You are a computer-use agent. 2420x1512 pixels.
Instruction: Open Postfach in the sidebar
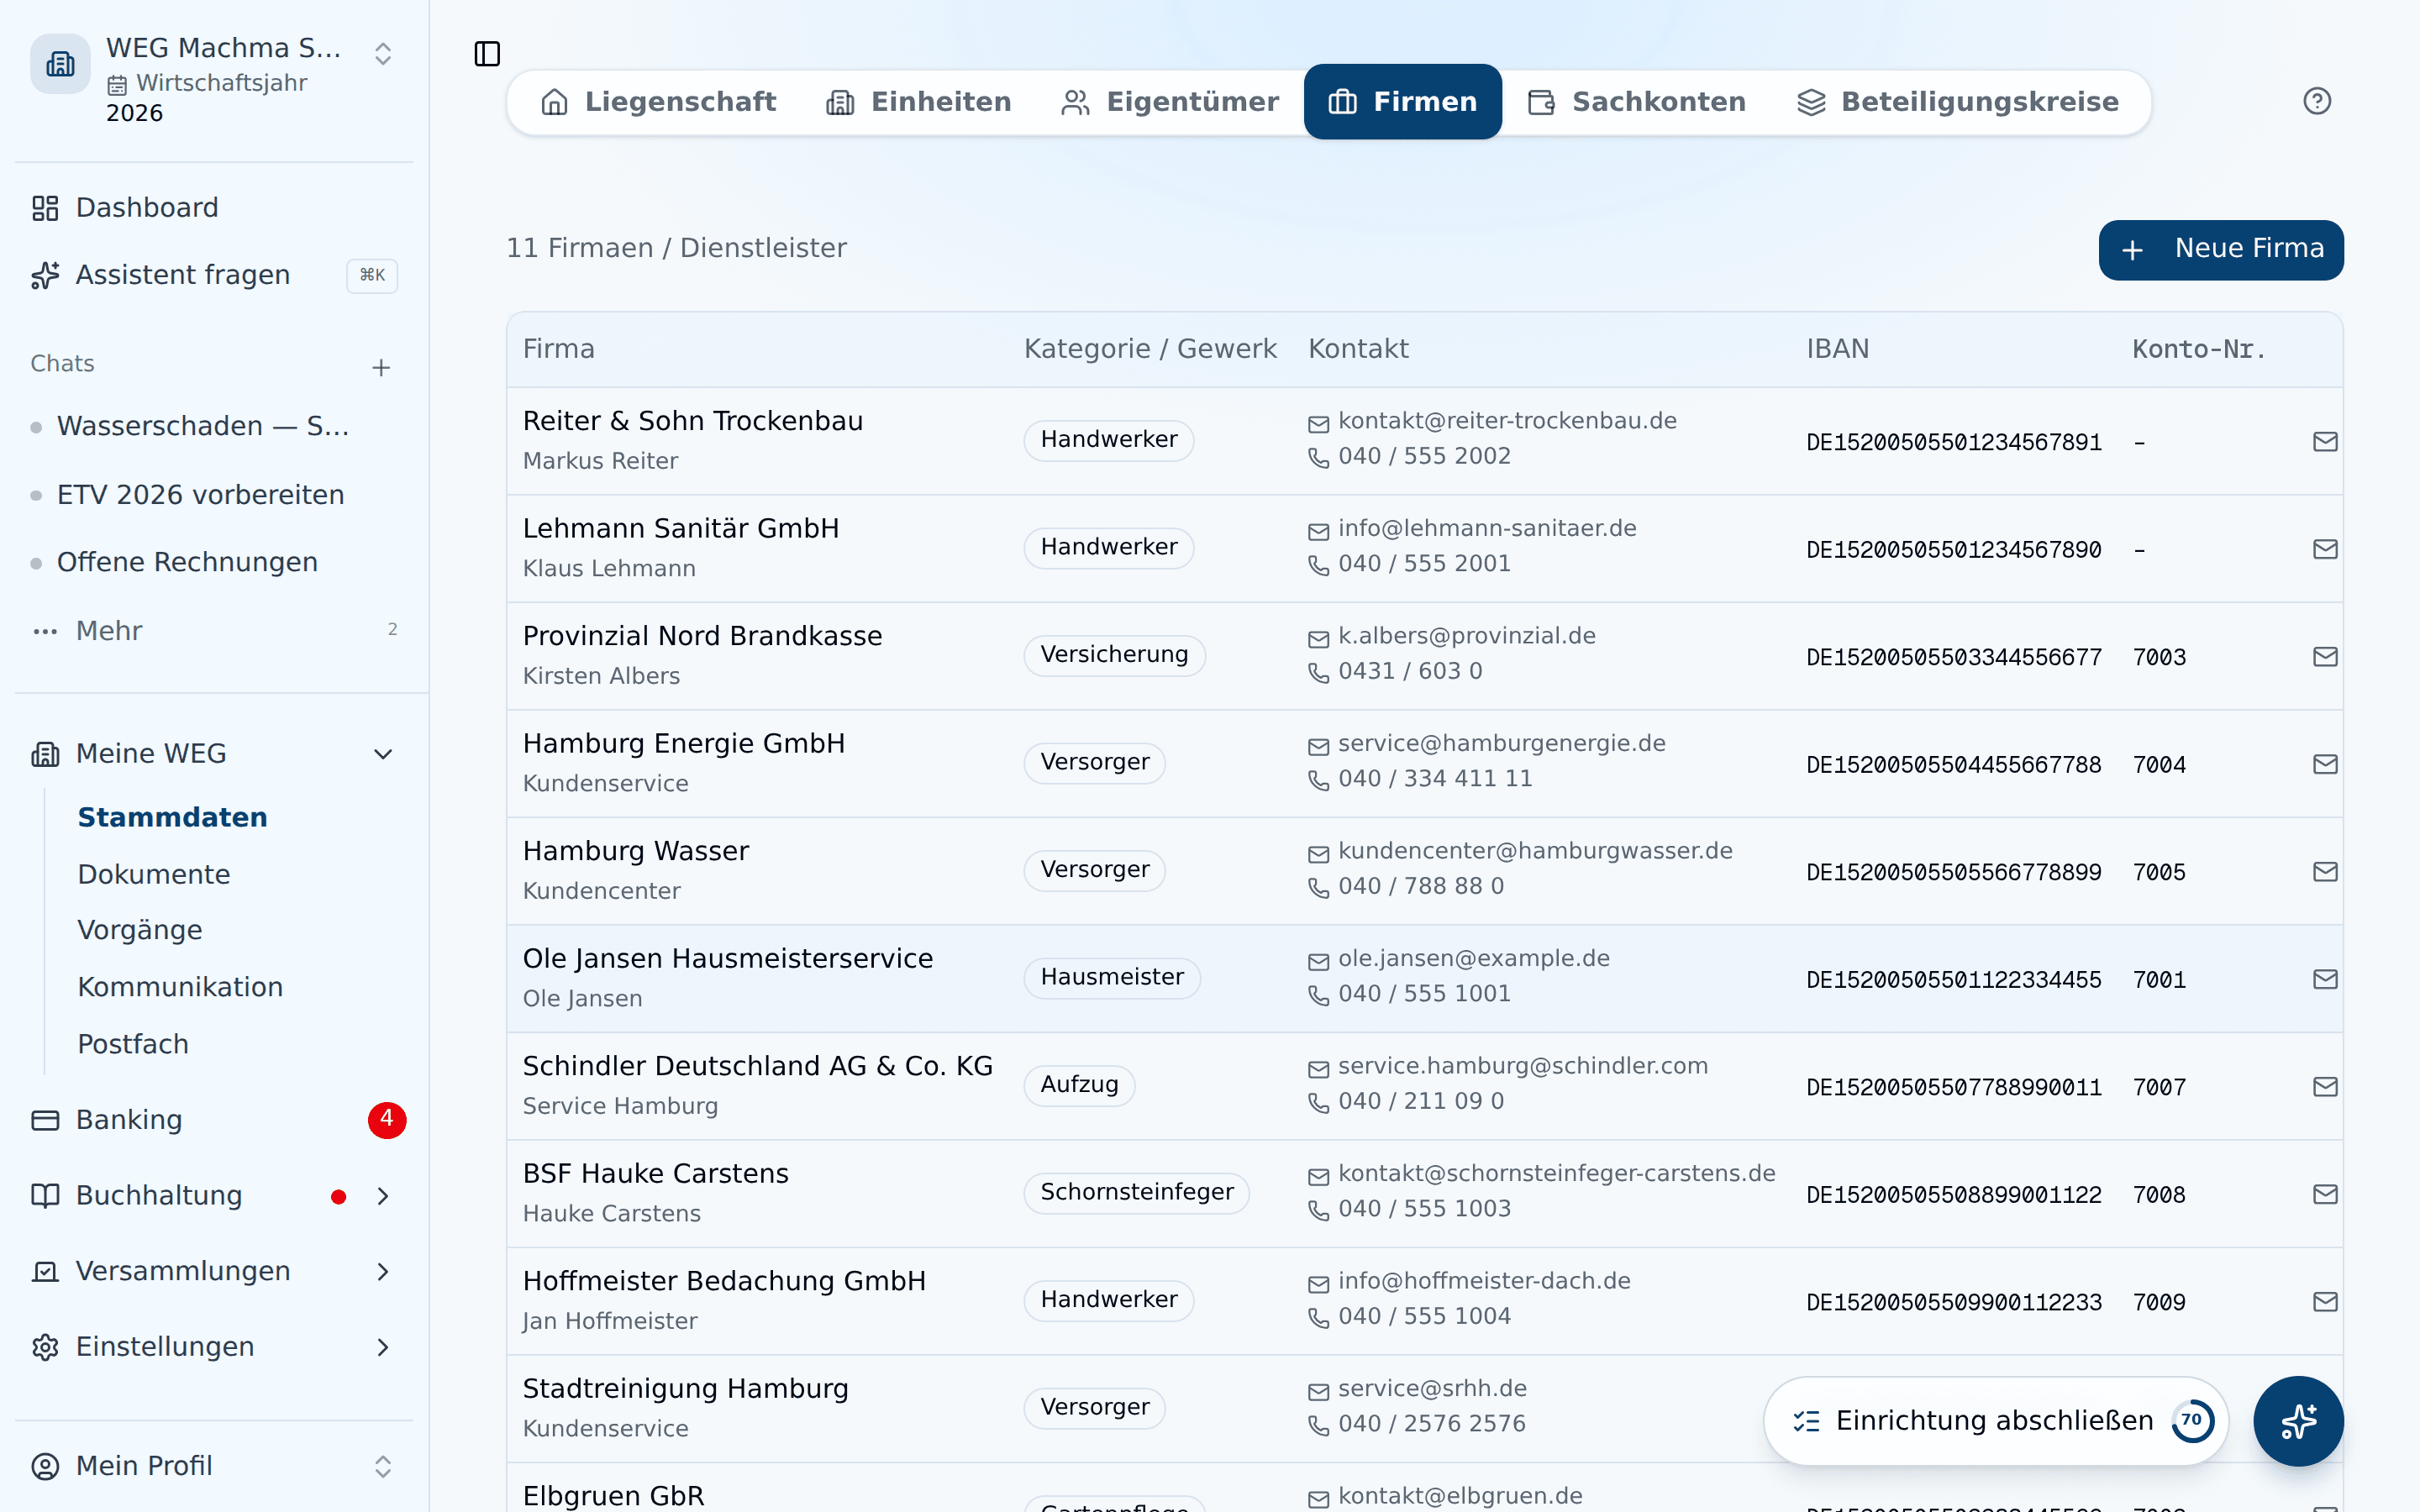coord(133,1044)
